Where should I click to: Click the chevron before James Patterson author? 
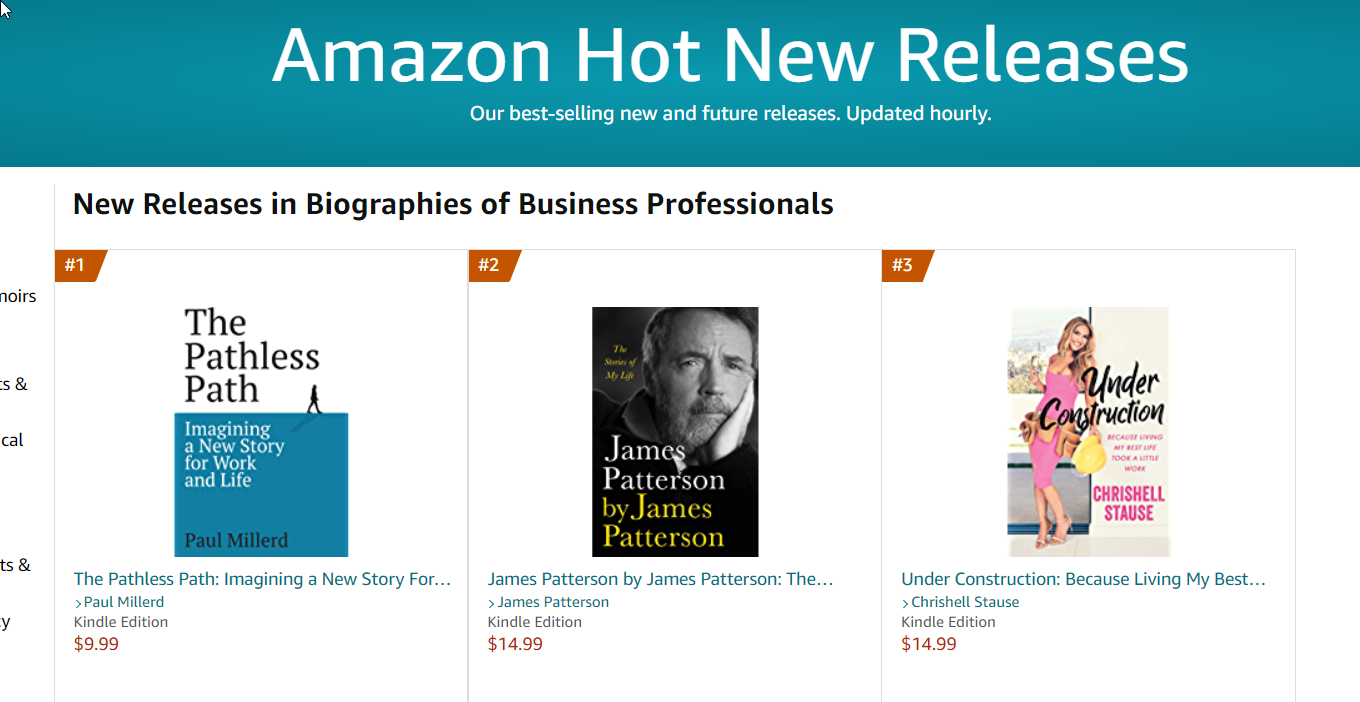click(x=492, y=603)
